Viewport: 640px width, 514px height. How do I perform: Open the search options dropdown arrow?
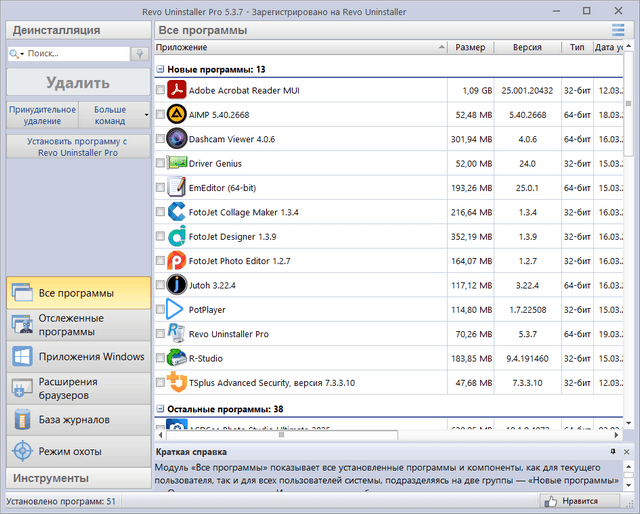click(x=22, y=54)
